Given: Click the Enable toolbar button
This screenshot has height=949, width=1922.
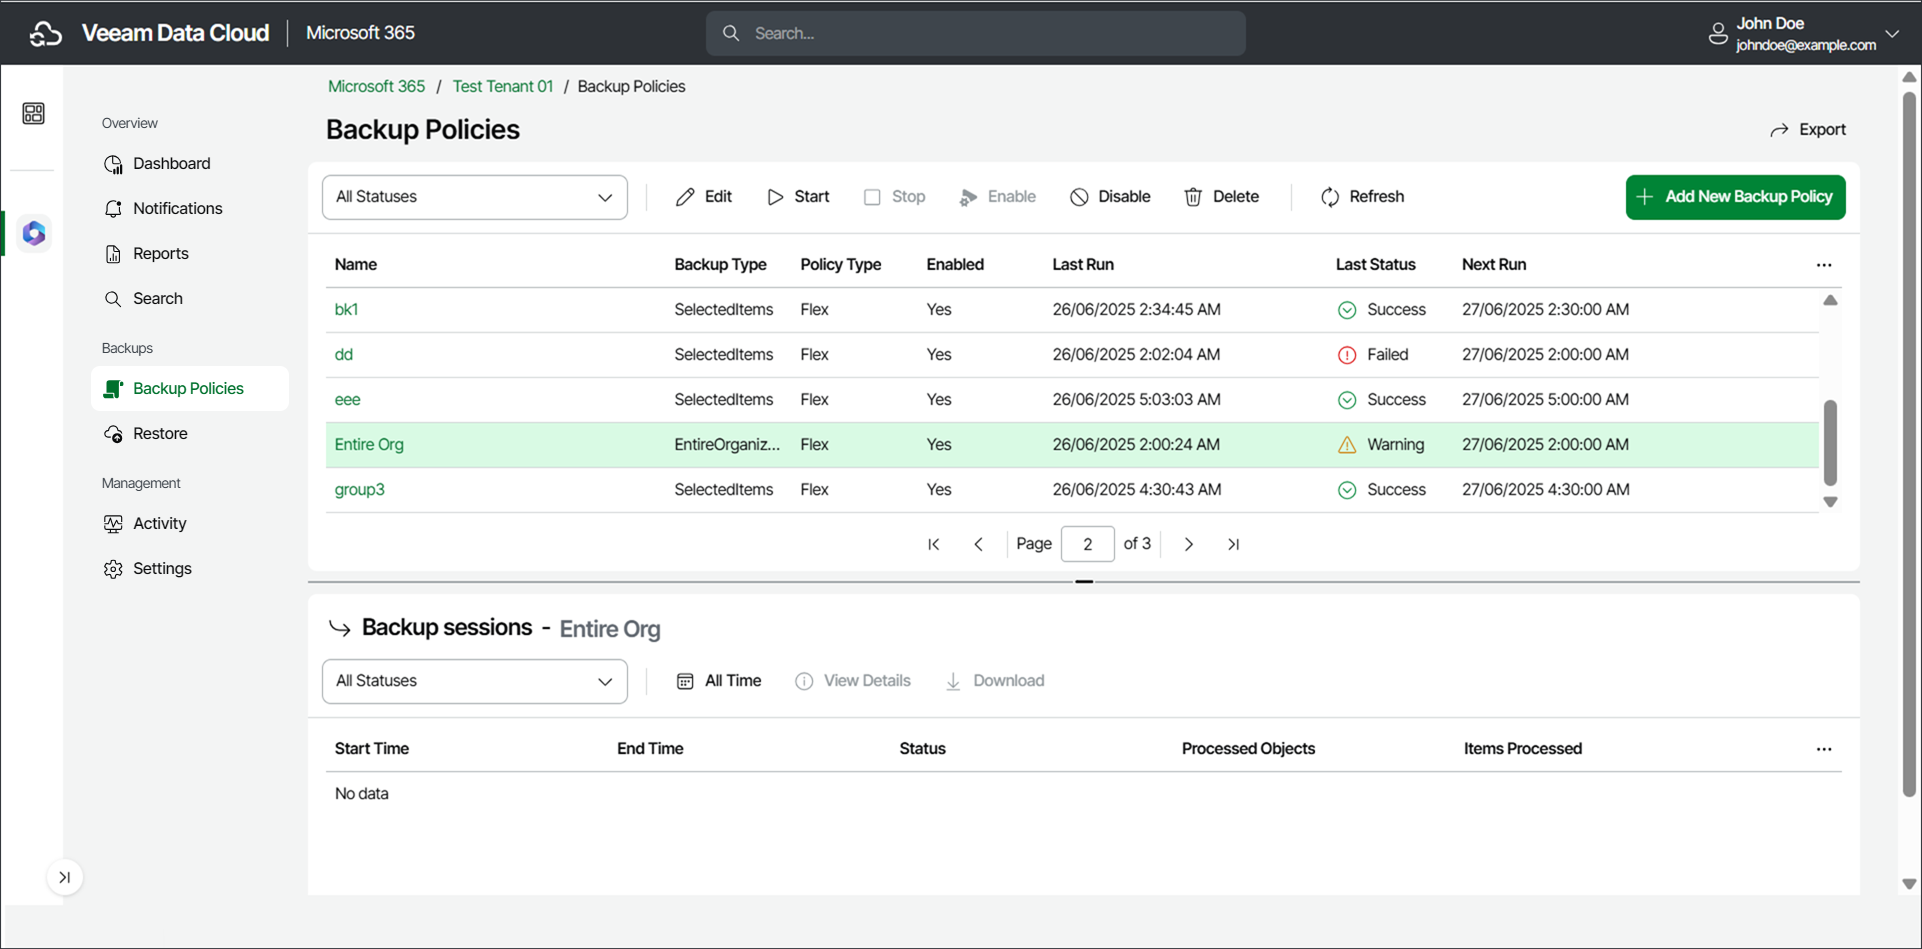Looking at the screenshot, I should tap(997, 197).
